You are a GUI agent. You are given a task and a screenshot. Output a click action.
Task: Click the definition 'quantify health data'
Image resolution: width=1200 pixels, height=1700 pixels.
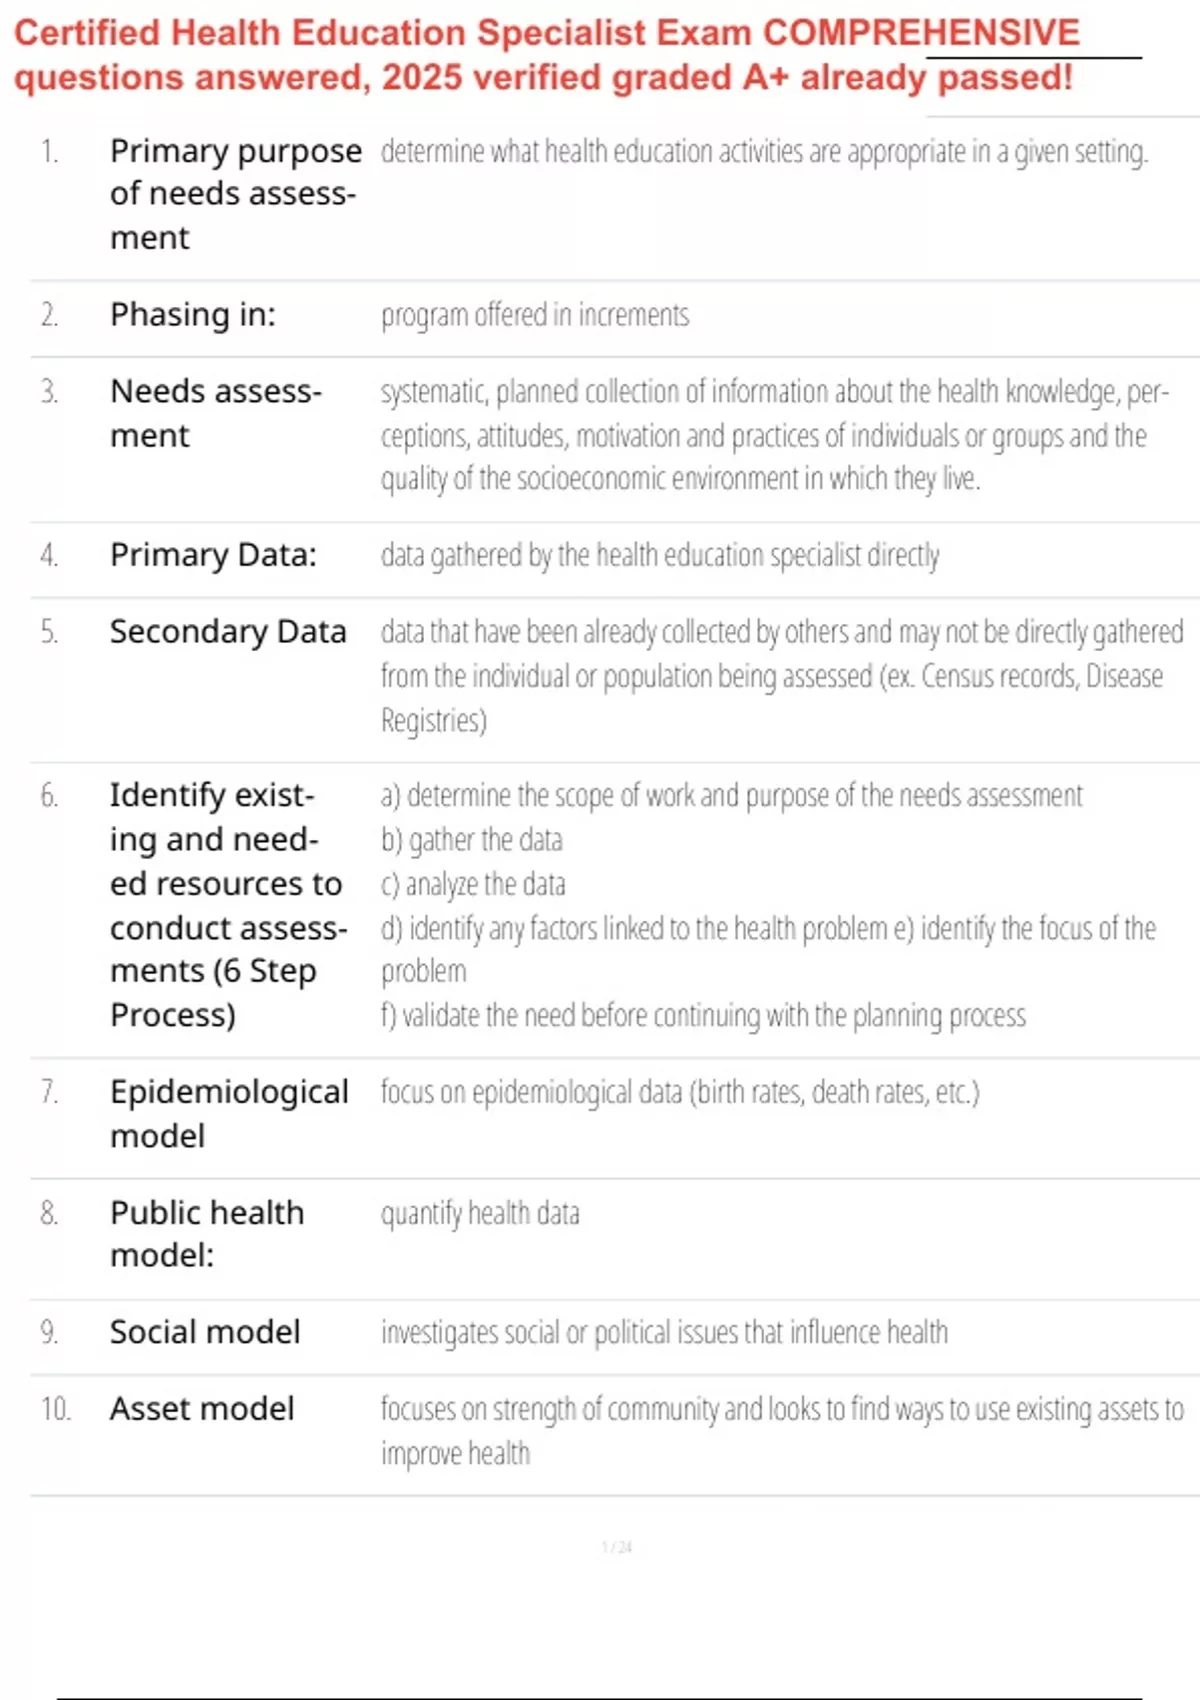coord(480,1214)
